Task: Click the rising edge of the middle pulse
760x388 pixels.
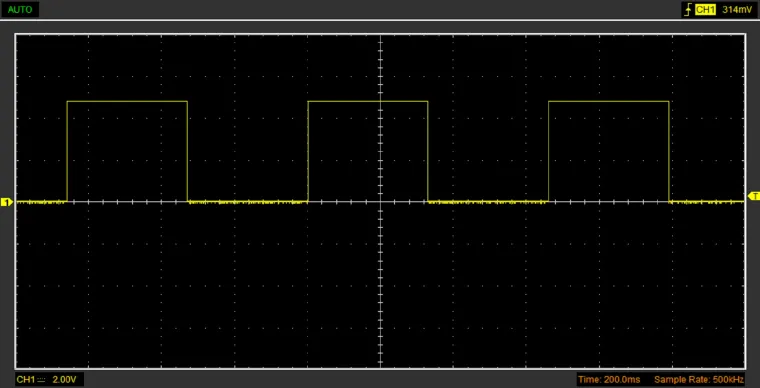Action: [308, 151]
